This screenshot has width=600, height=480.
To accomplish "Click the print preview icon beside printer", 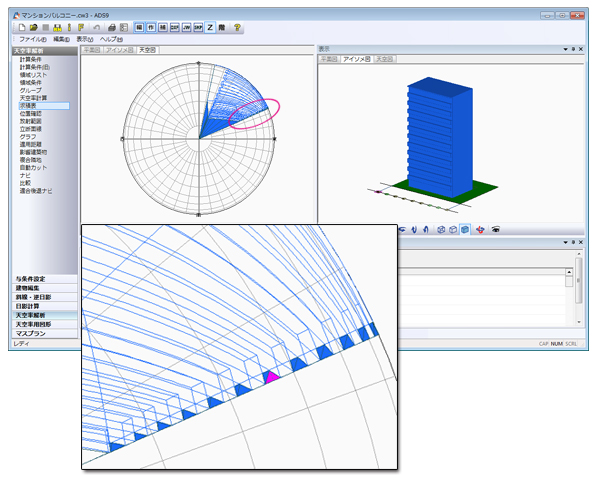I will [124, 28].
